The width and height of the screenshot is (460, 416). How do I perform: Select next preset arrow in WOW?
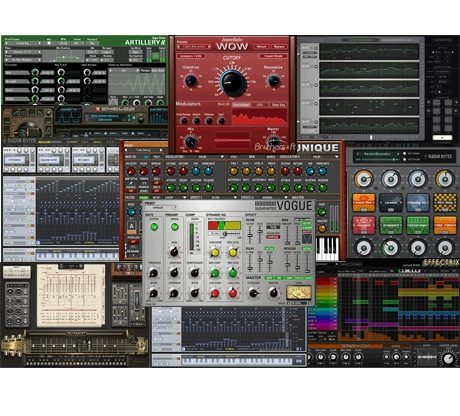(209, 47)
